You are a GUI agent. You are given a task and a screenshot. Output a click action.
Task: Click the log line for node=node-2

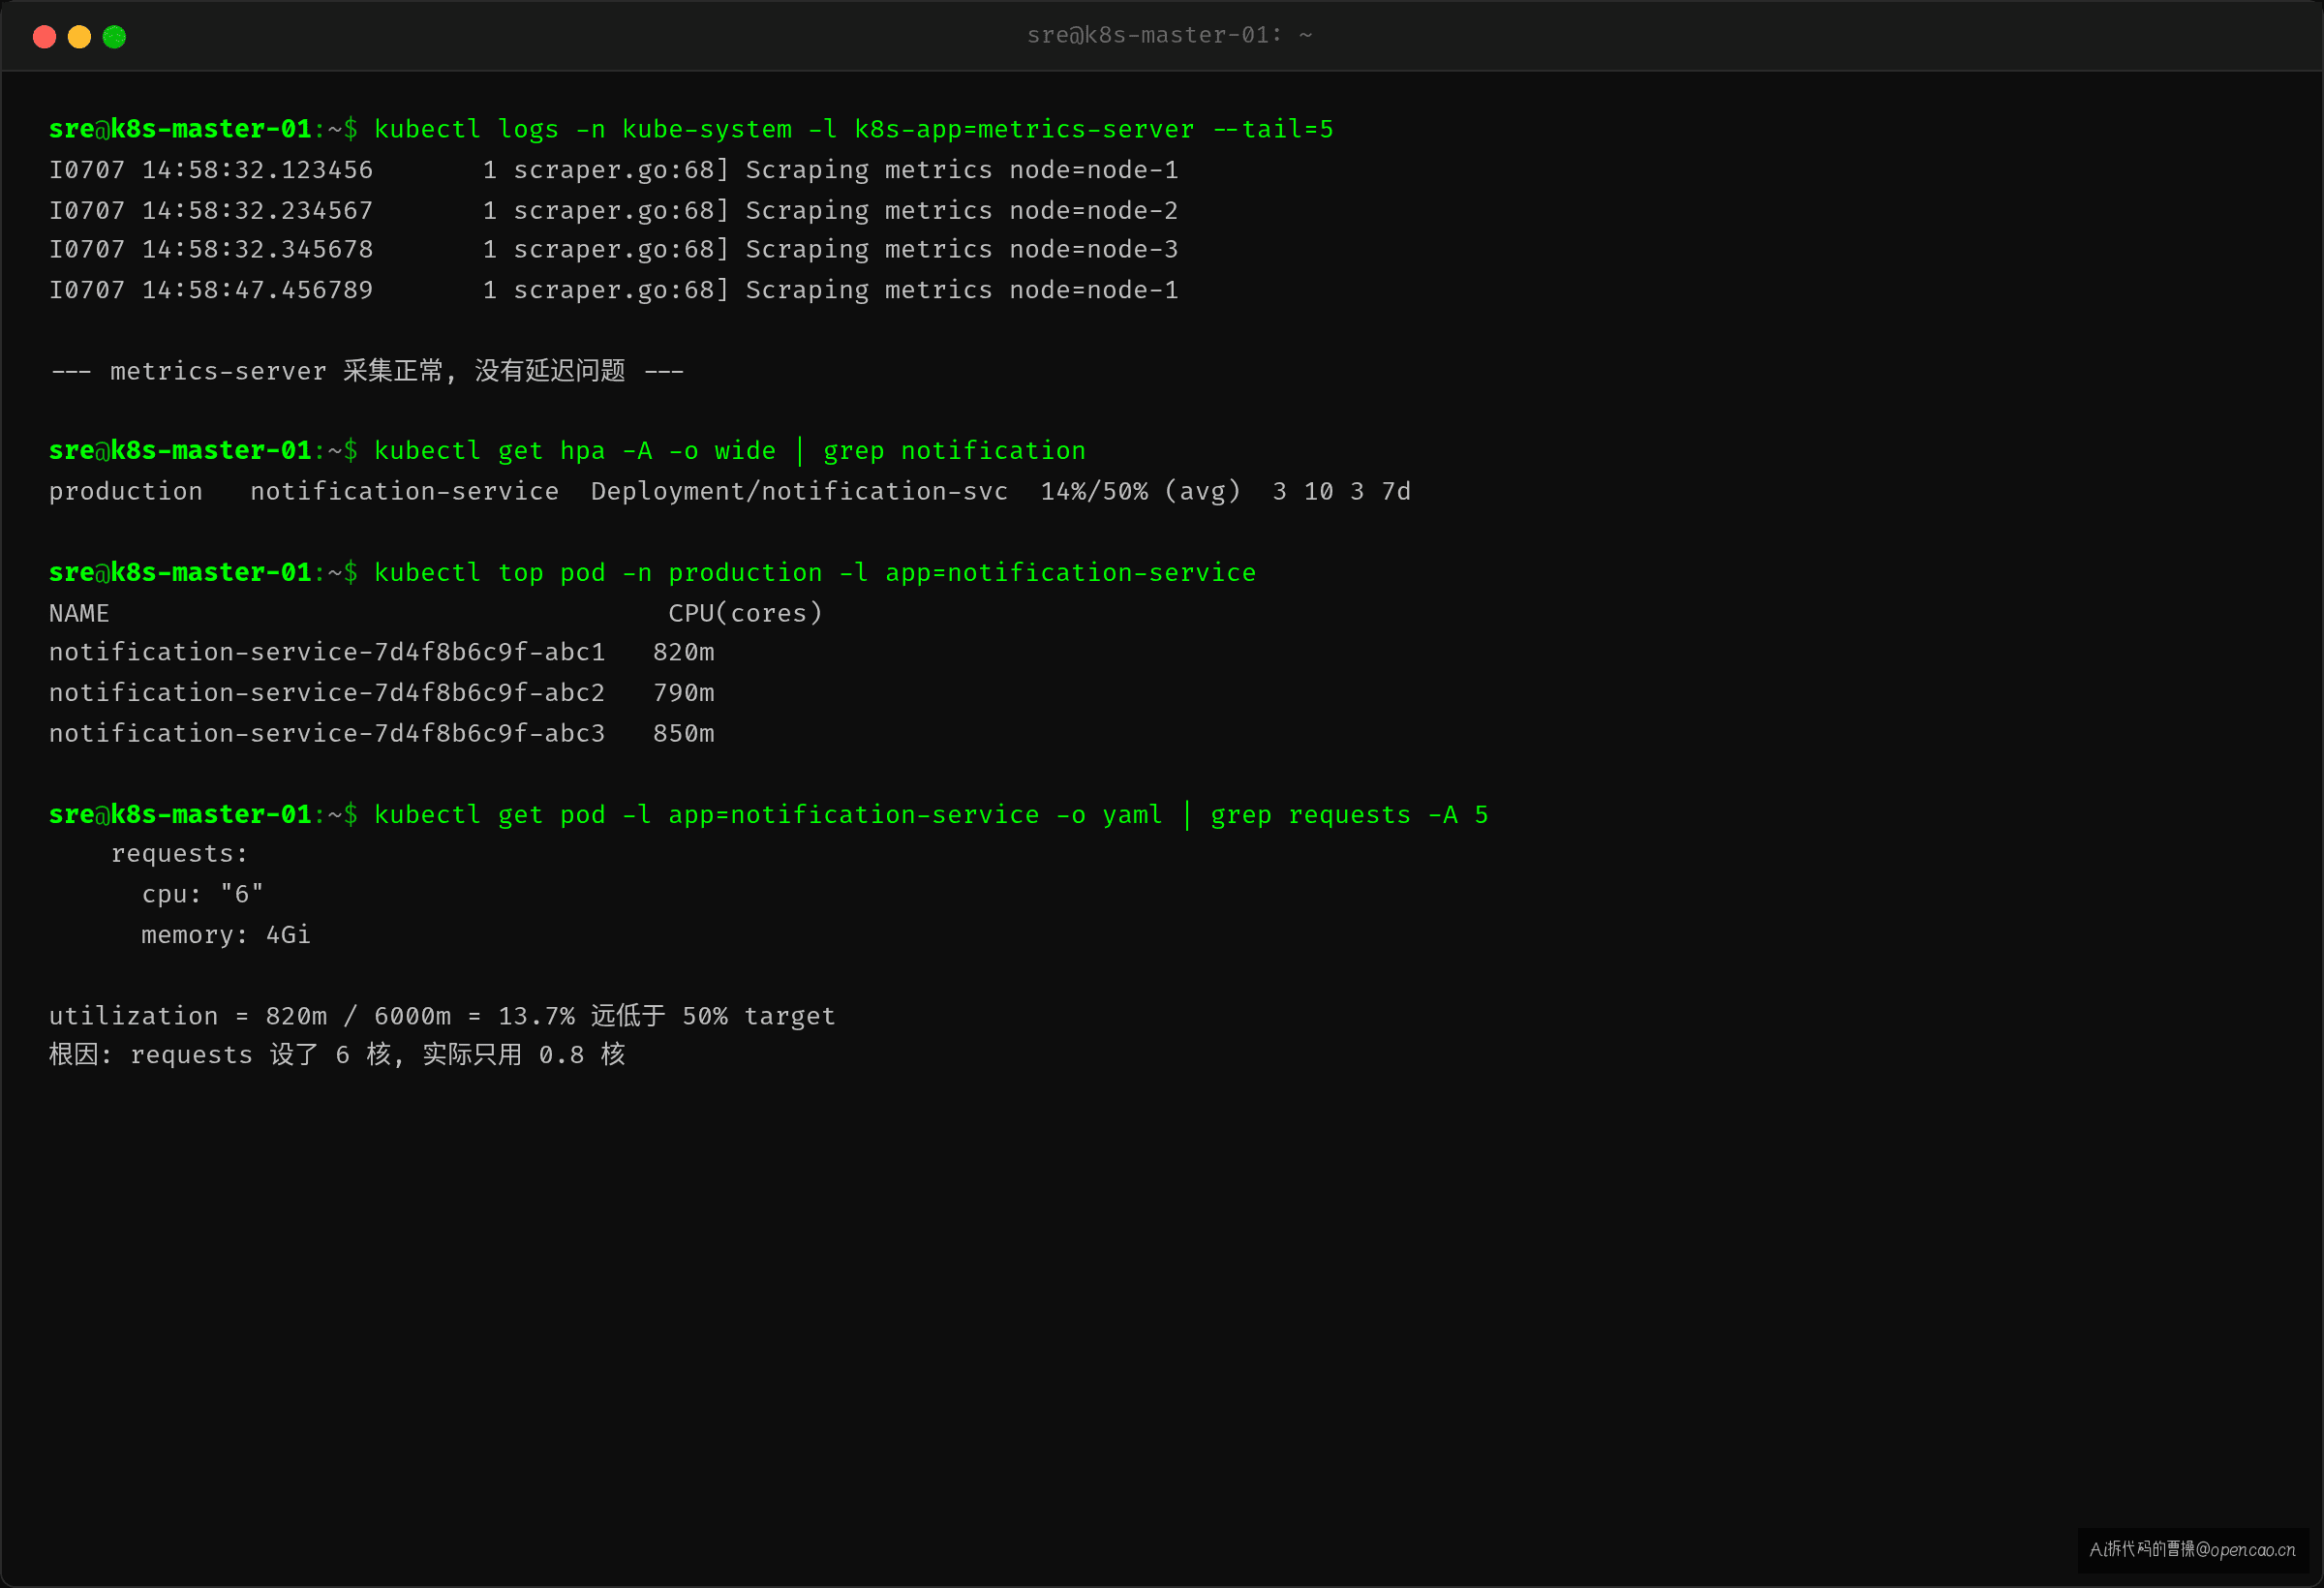[613, 210]
